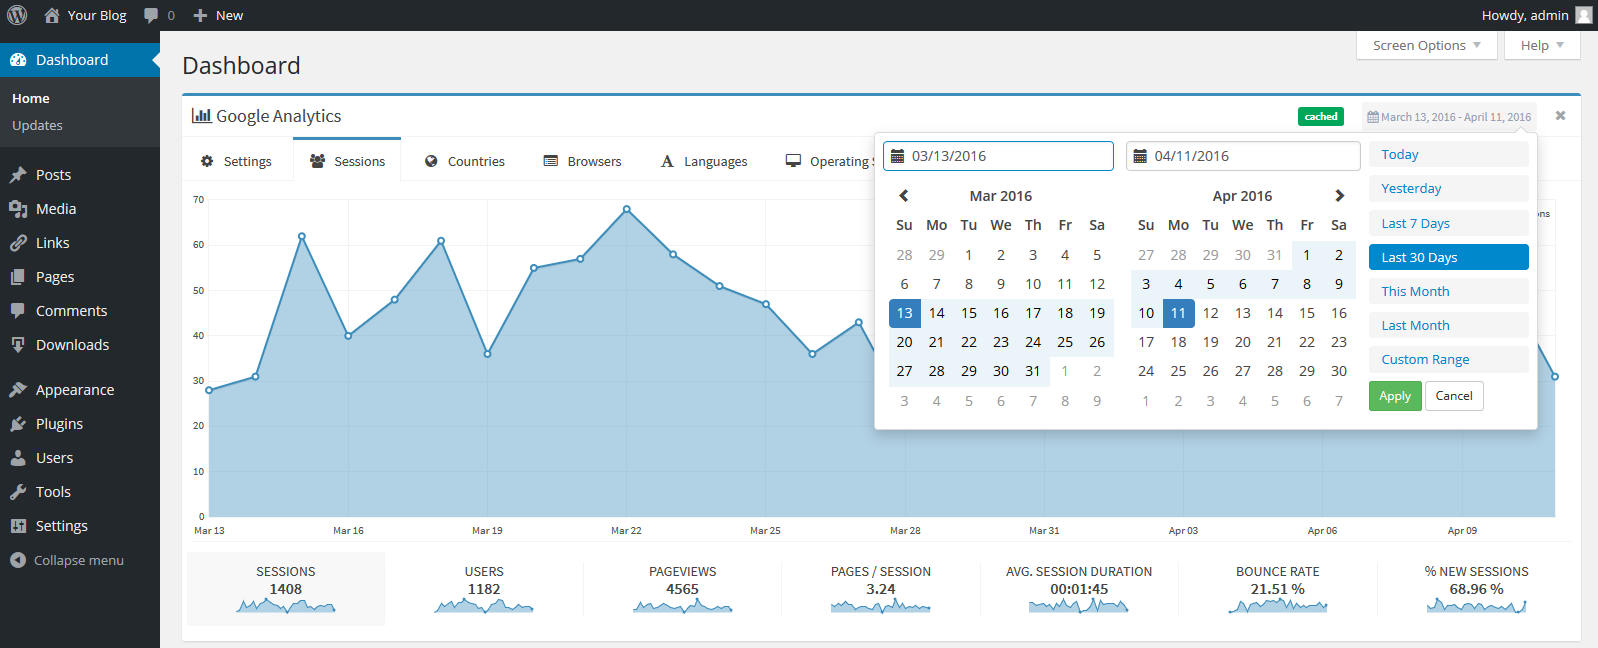Choose the Last 30 Days range
Image resolution: width=1598 pixels, height=648 pixels.
click(1448, 257)
